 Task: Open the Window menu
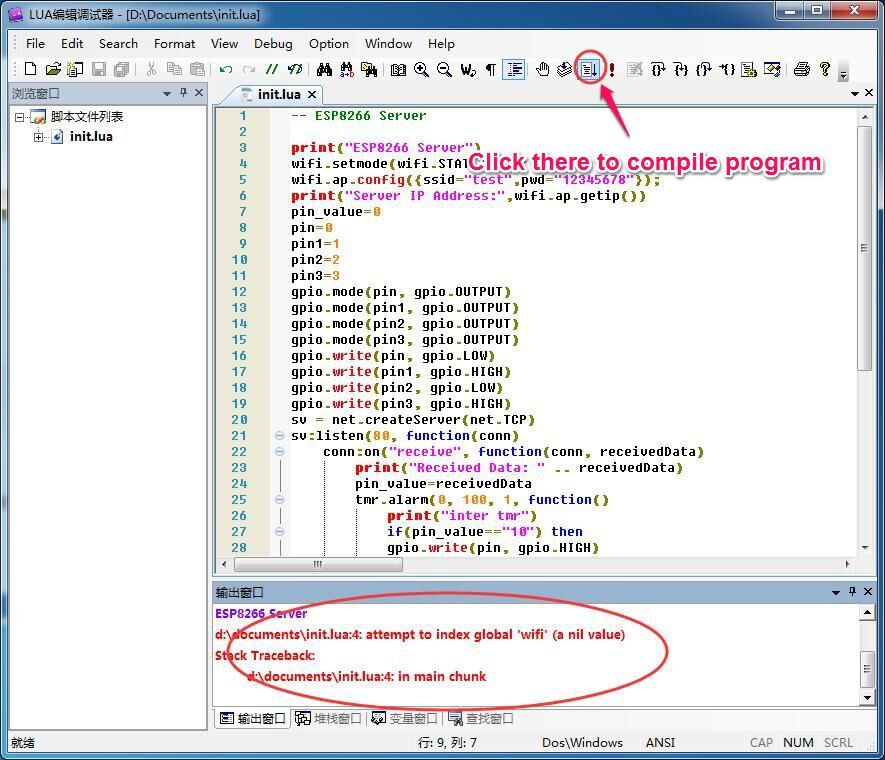click(x=388, y=43)
